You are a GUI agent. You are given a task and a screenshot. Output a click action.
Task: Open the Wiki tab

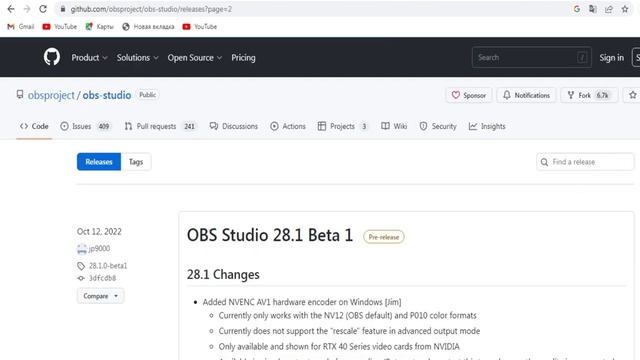click(x=394, y=126)
